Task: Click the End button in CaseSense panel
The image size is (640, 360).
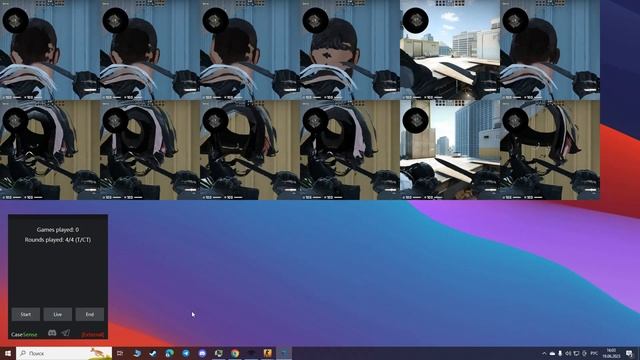Action: pyautogui.click(x=90, y=314)
